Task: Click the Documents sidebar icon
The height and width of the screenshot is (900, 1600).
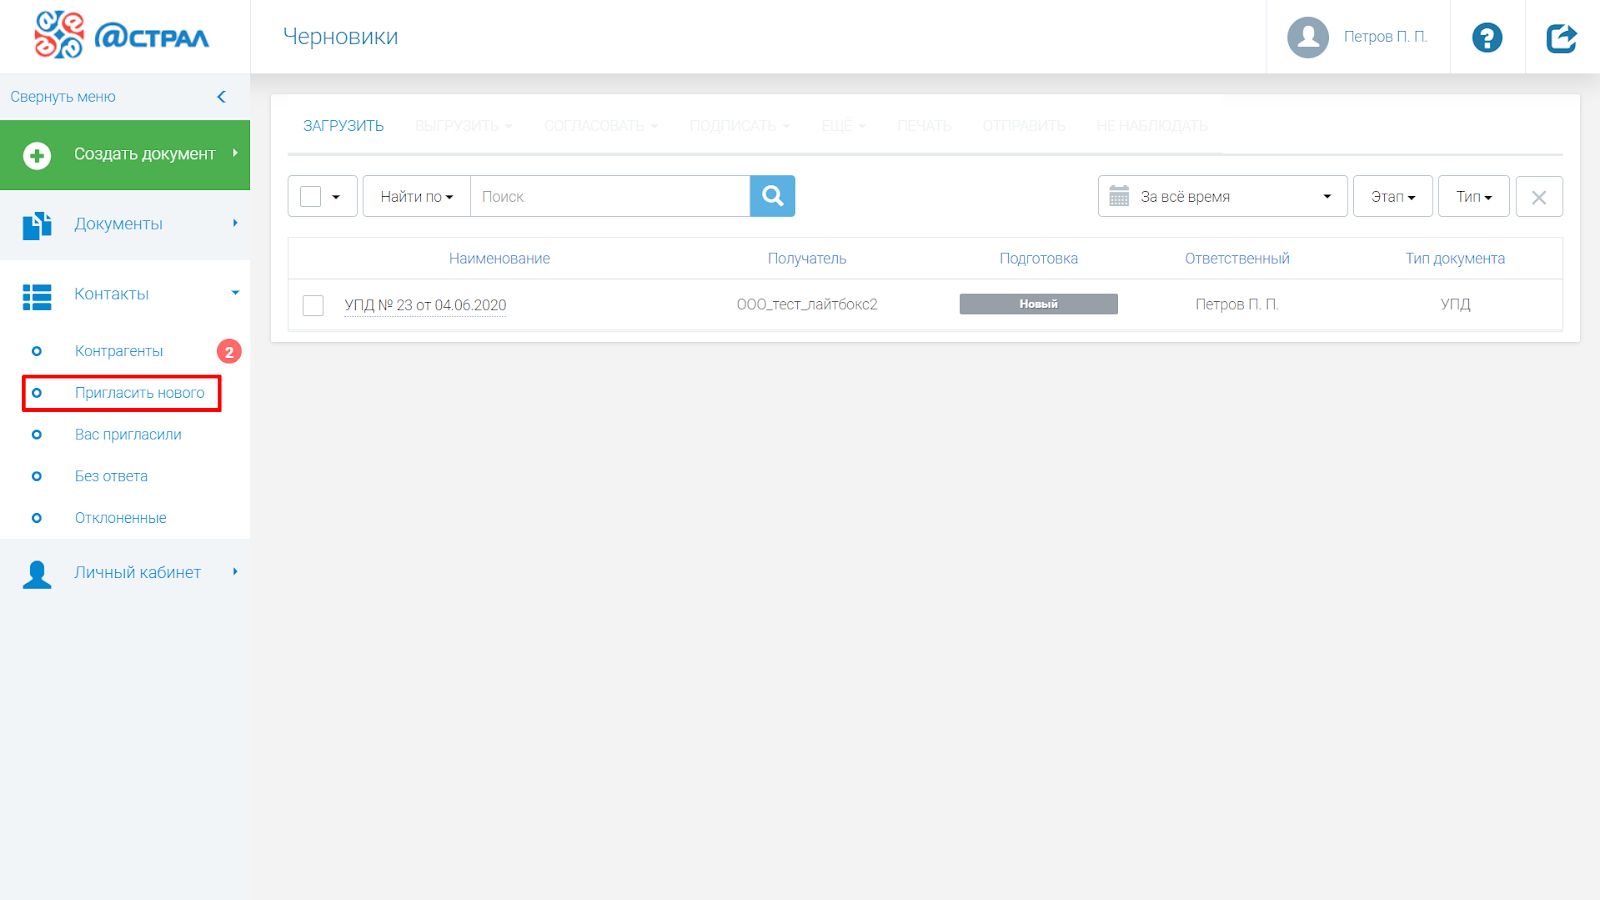Action: 37,225
